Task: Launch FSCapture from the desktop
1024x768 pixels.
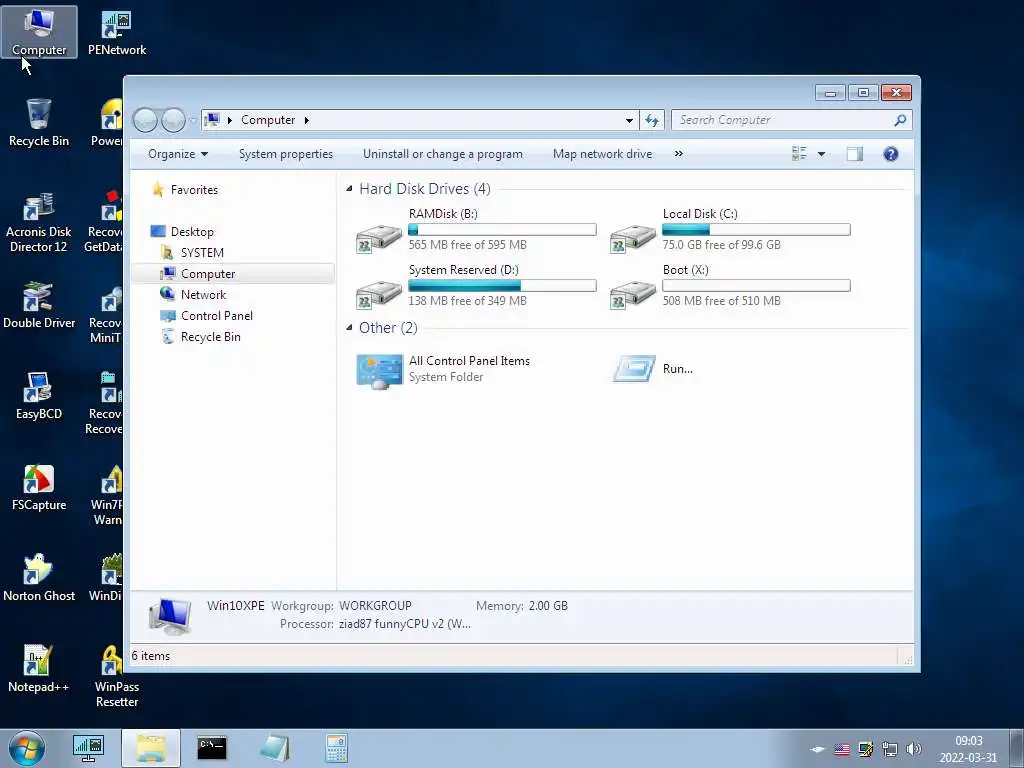Action: click(39, 487)
